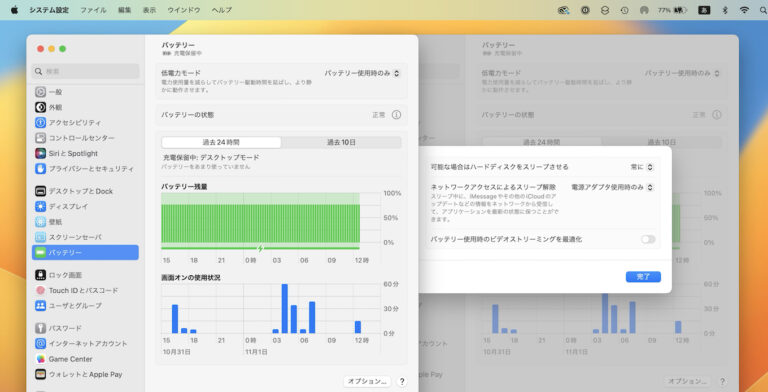Click dimmed オプション… button in right window
This screenshot has height=392, width=768.
coord(687,381)
